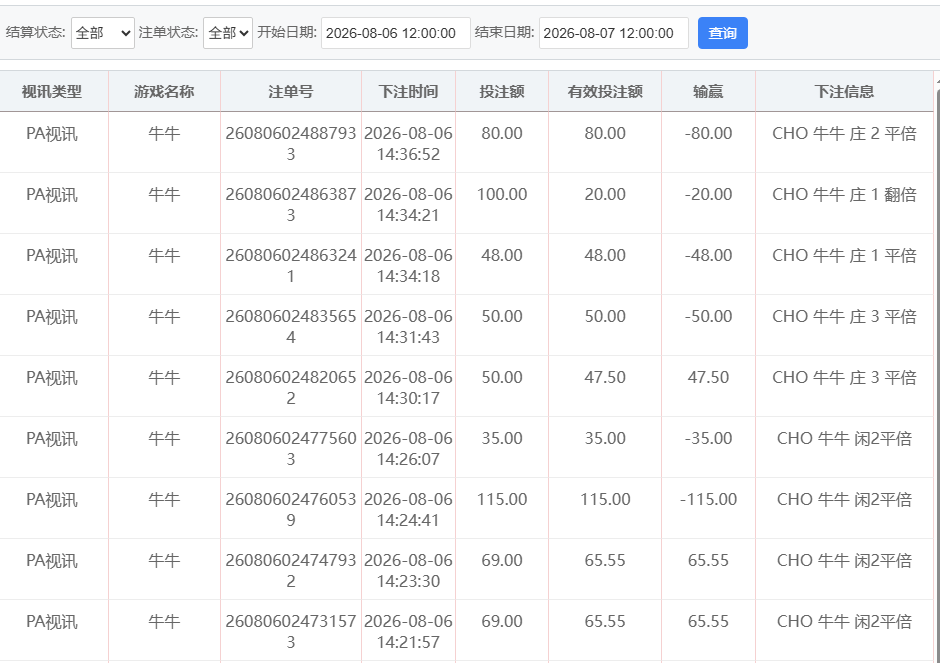
Task: Click the 注单号 column header
Action: point(291,92)
